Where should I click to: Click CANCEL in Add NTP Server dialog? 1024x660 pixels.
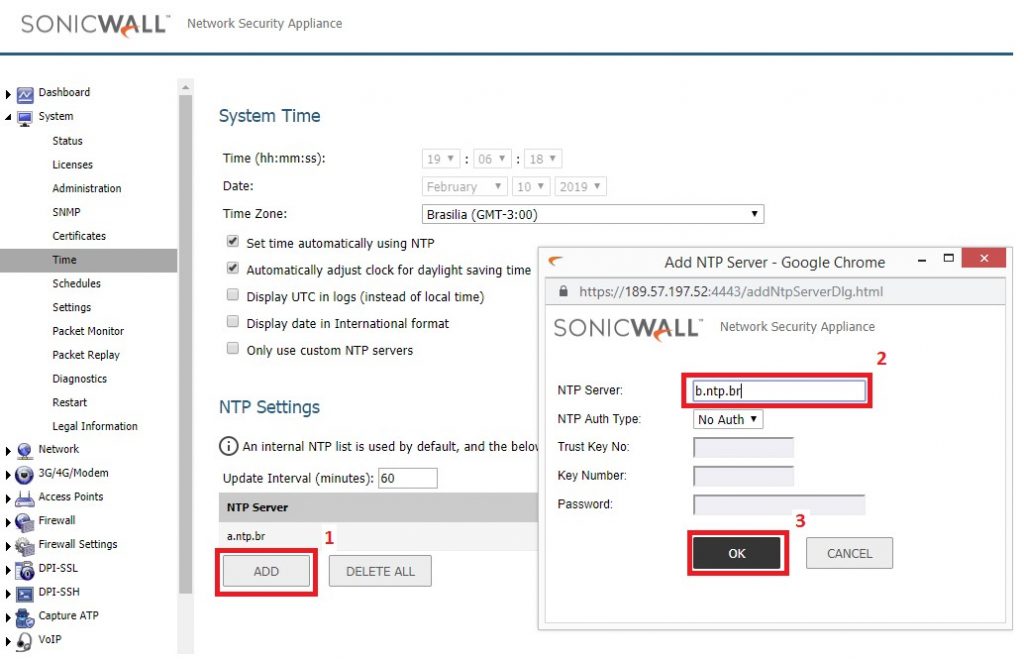point(849,554)
